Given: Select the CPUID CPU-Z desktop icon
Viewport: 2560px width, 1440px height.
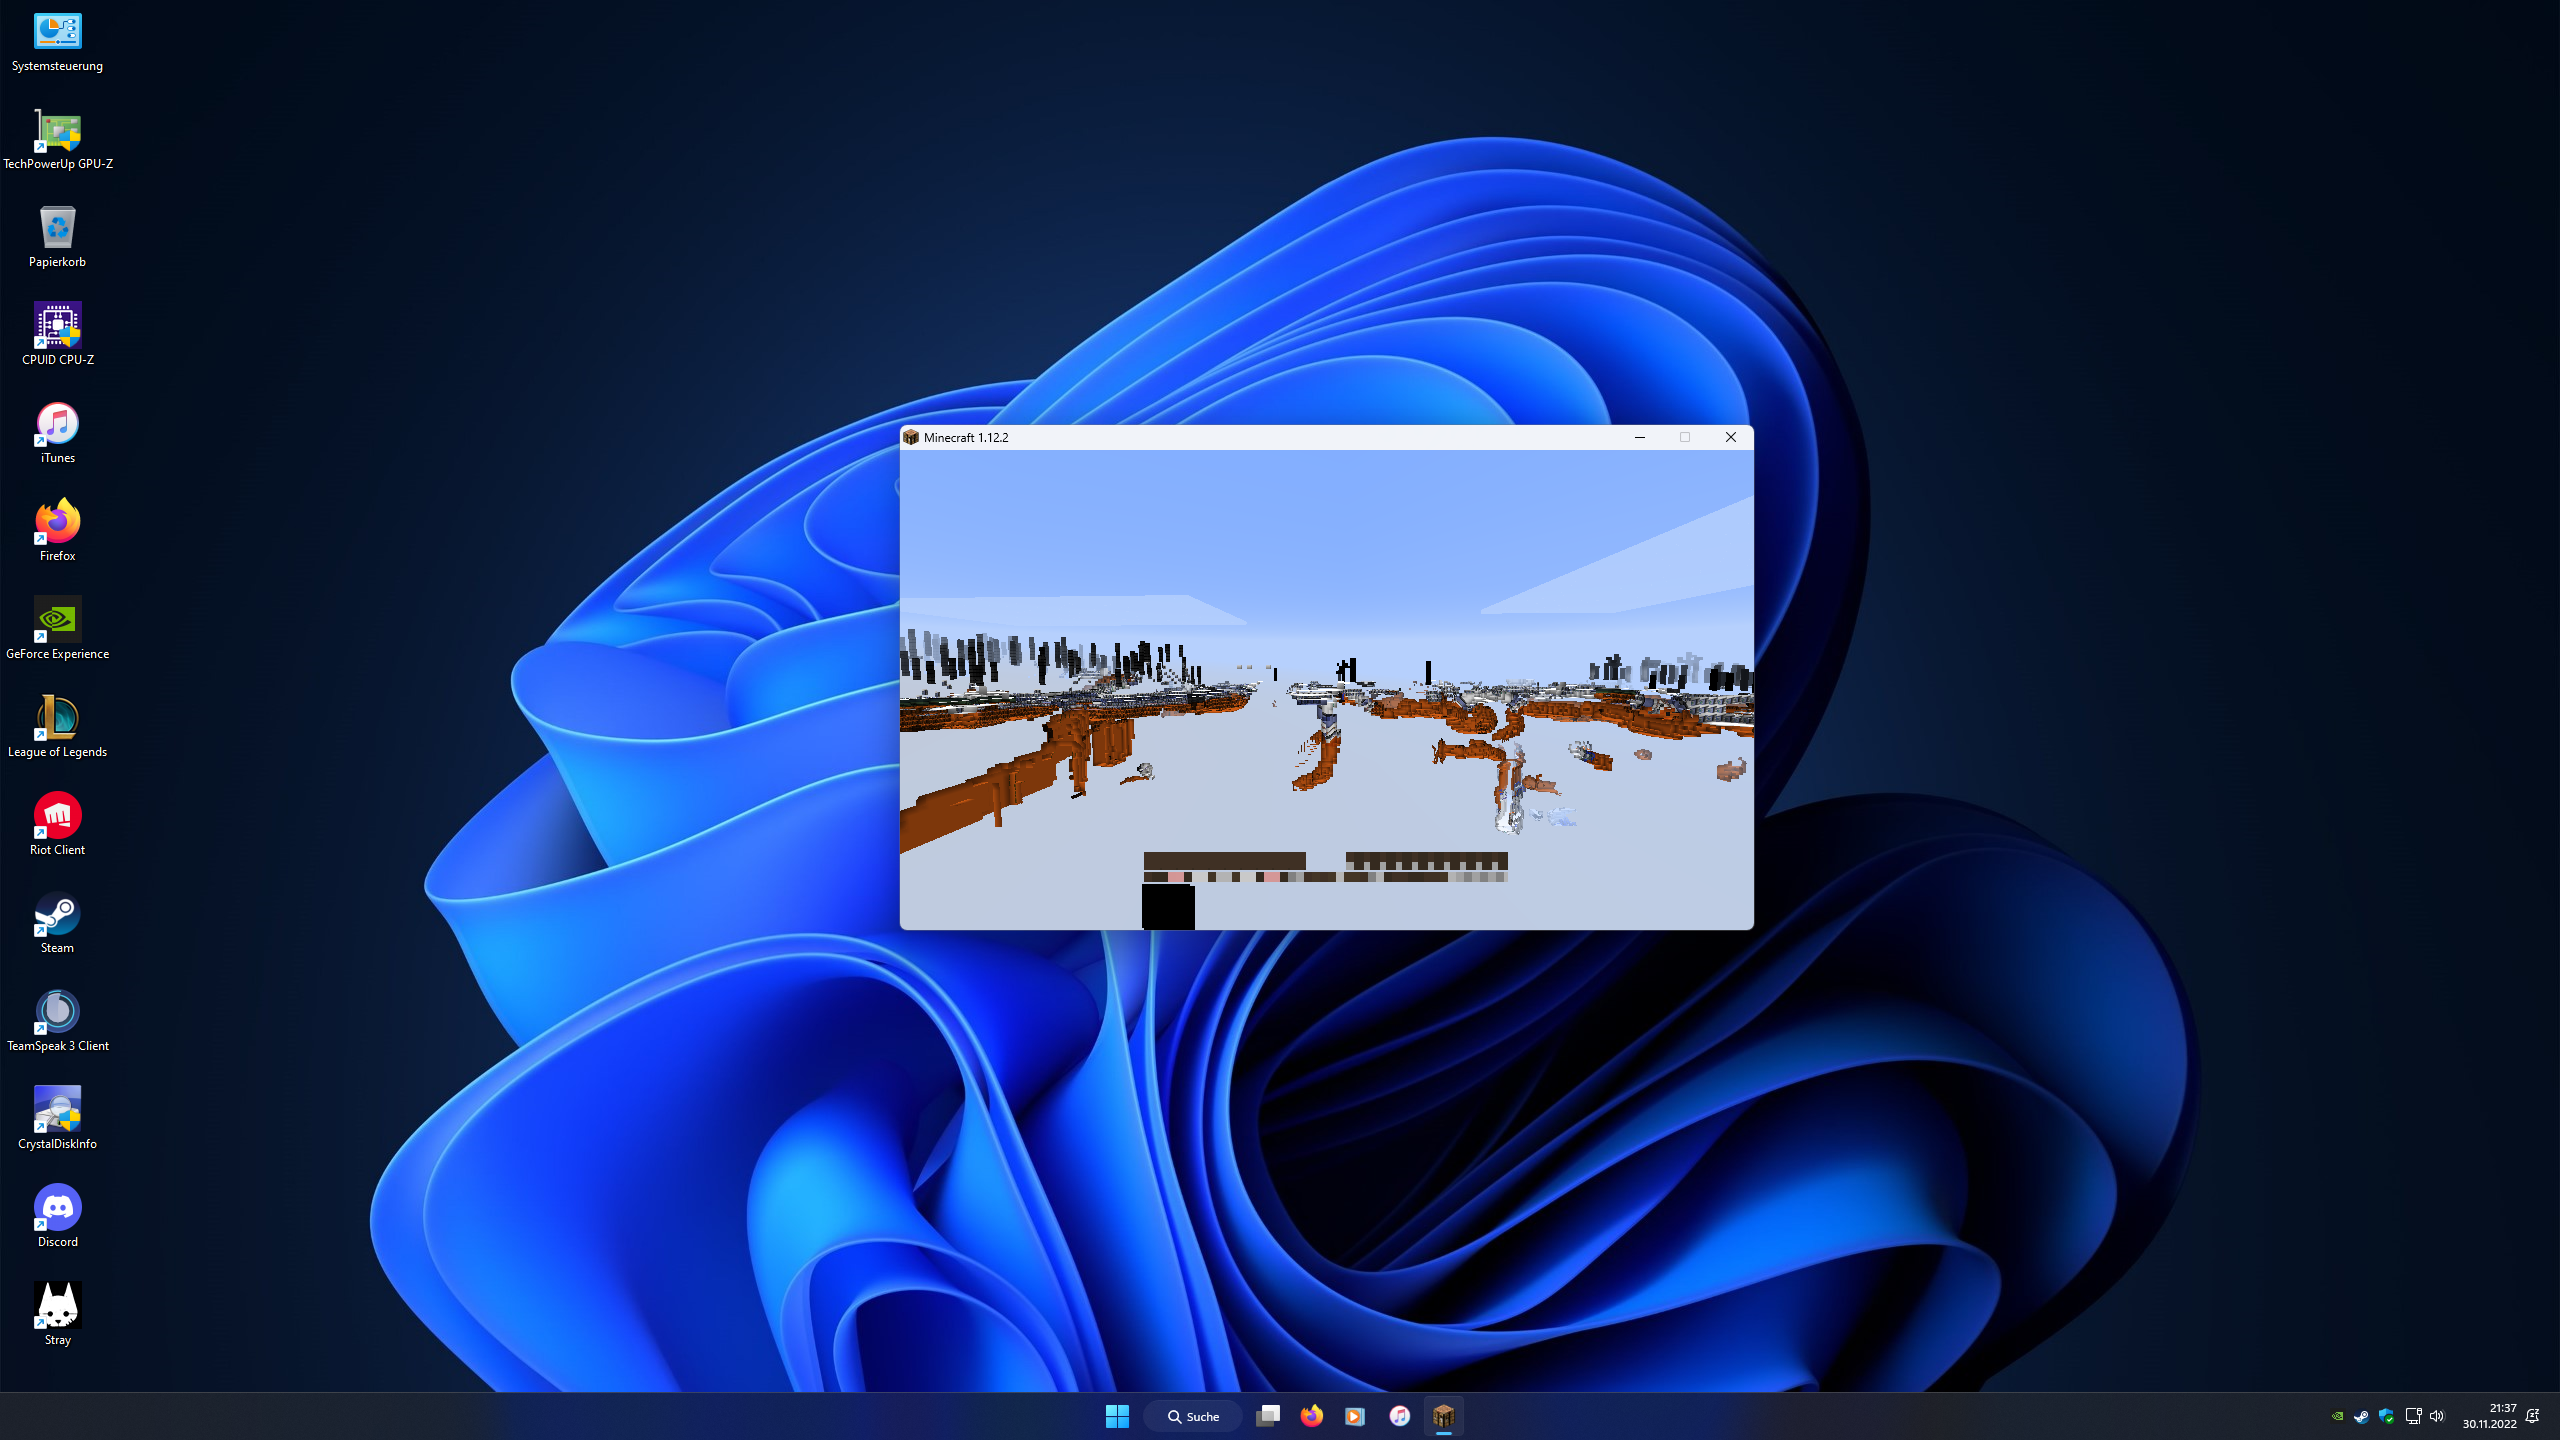Looking at the screenshot, I should coord(57,326).
